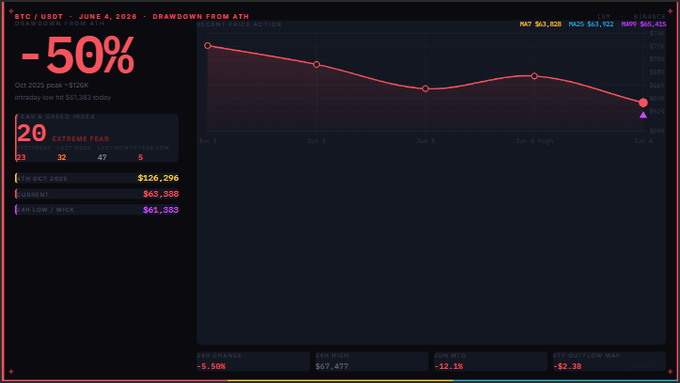Click the purple triangle low-wick marker
Screen dimensions: 680x383
coord(643,115)
